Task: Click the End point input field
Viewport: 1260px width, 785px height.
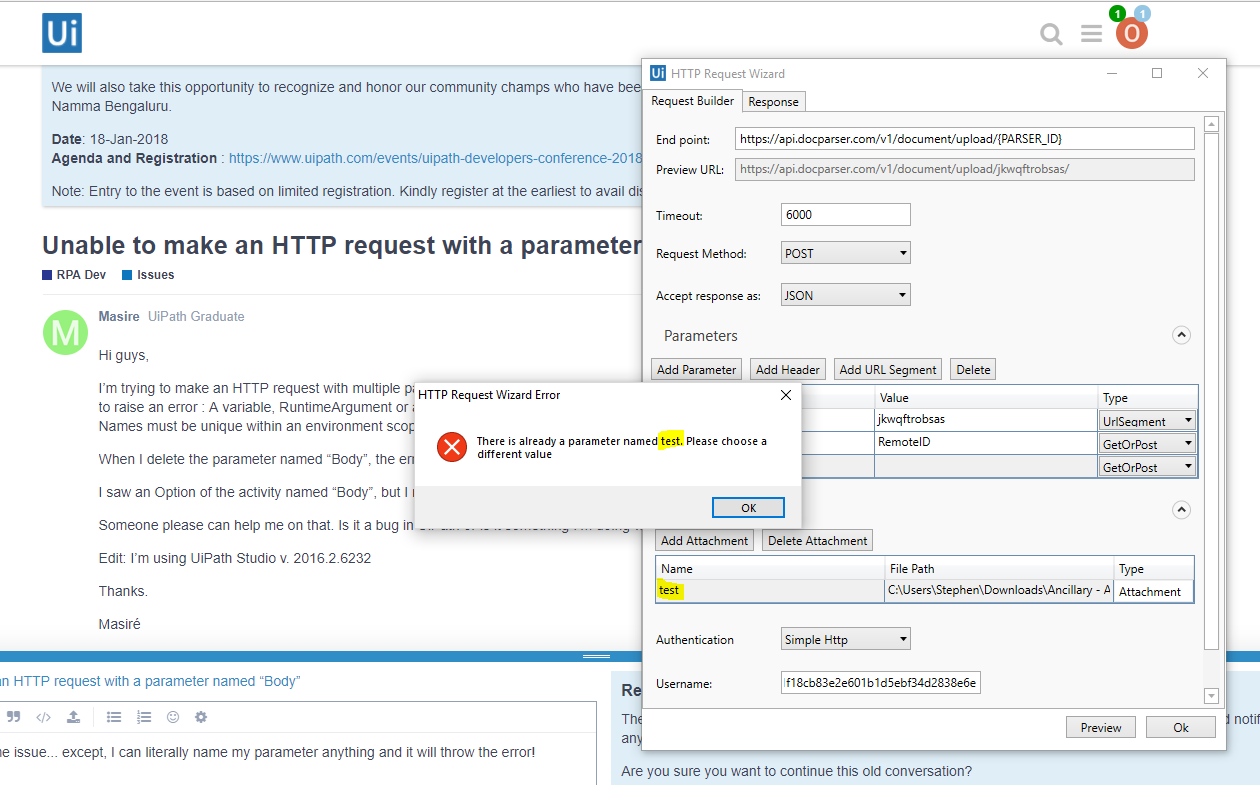Action: click(x=964, y=138)
